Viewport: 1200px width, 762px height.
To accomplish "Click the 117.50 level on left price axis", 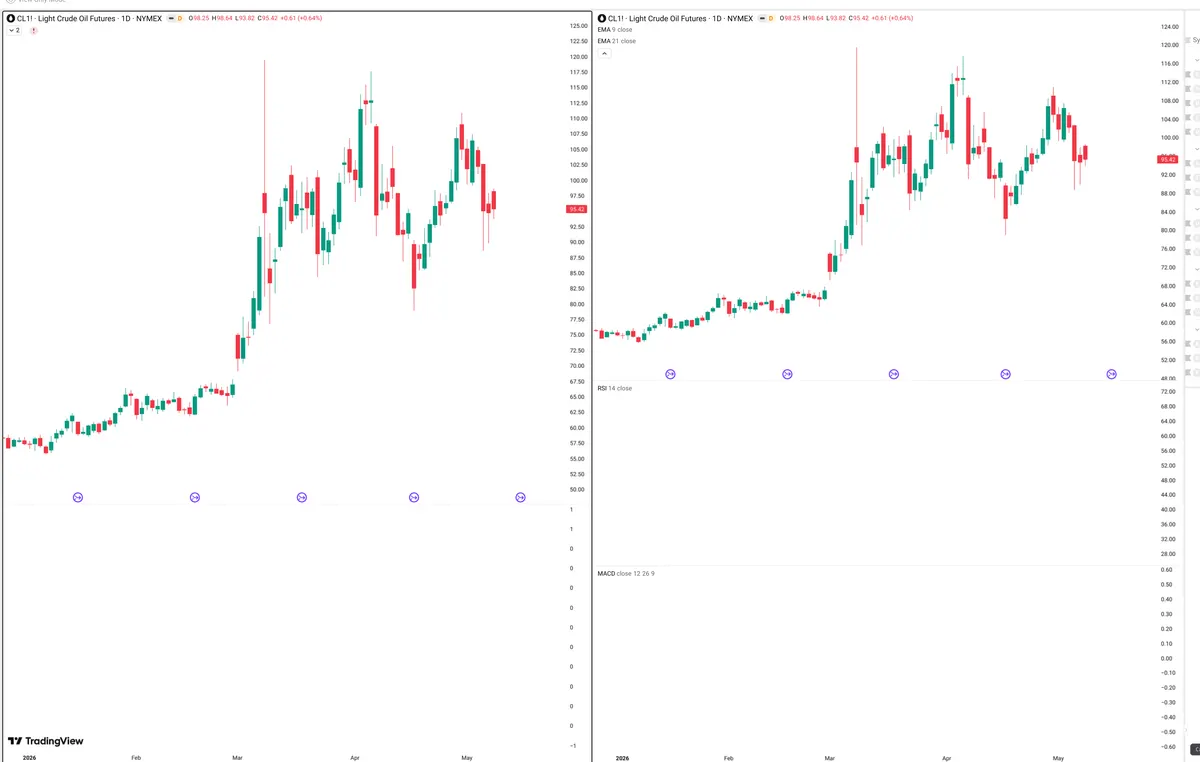I will pos(577,72).
